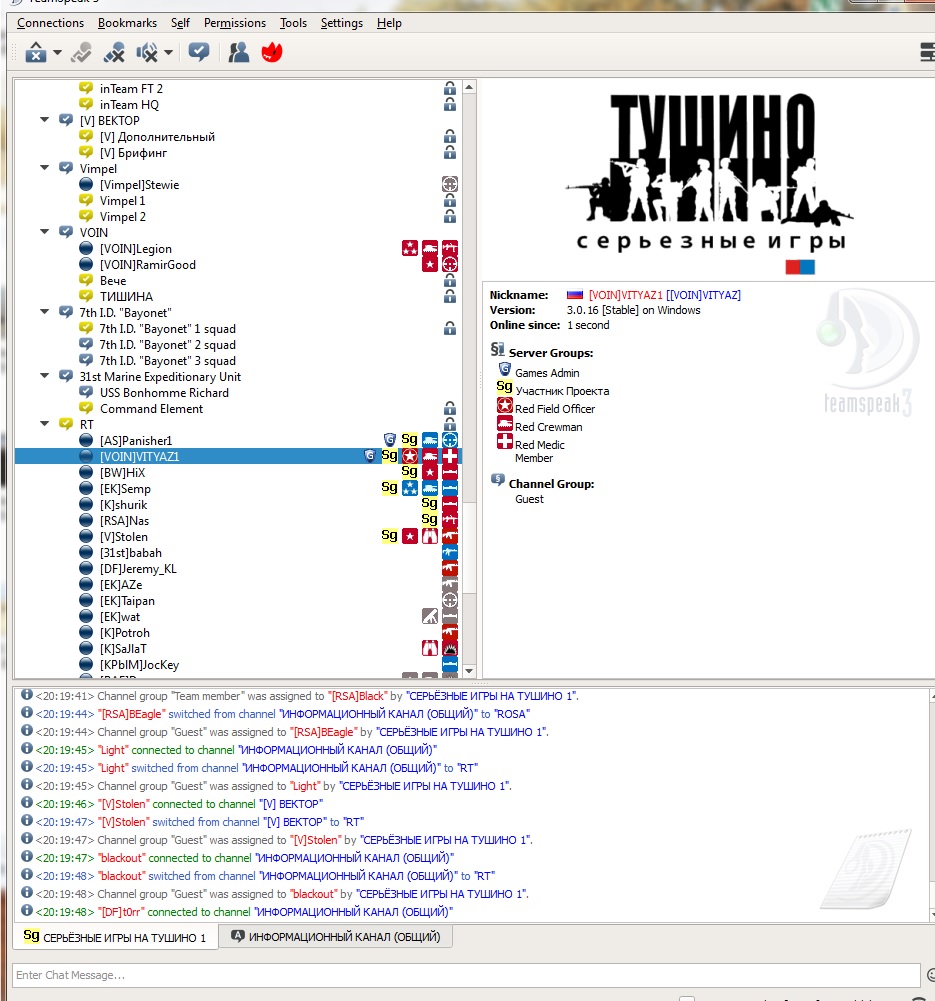Click the binoculars badge on [V]Stolen row

430,536
